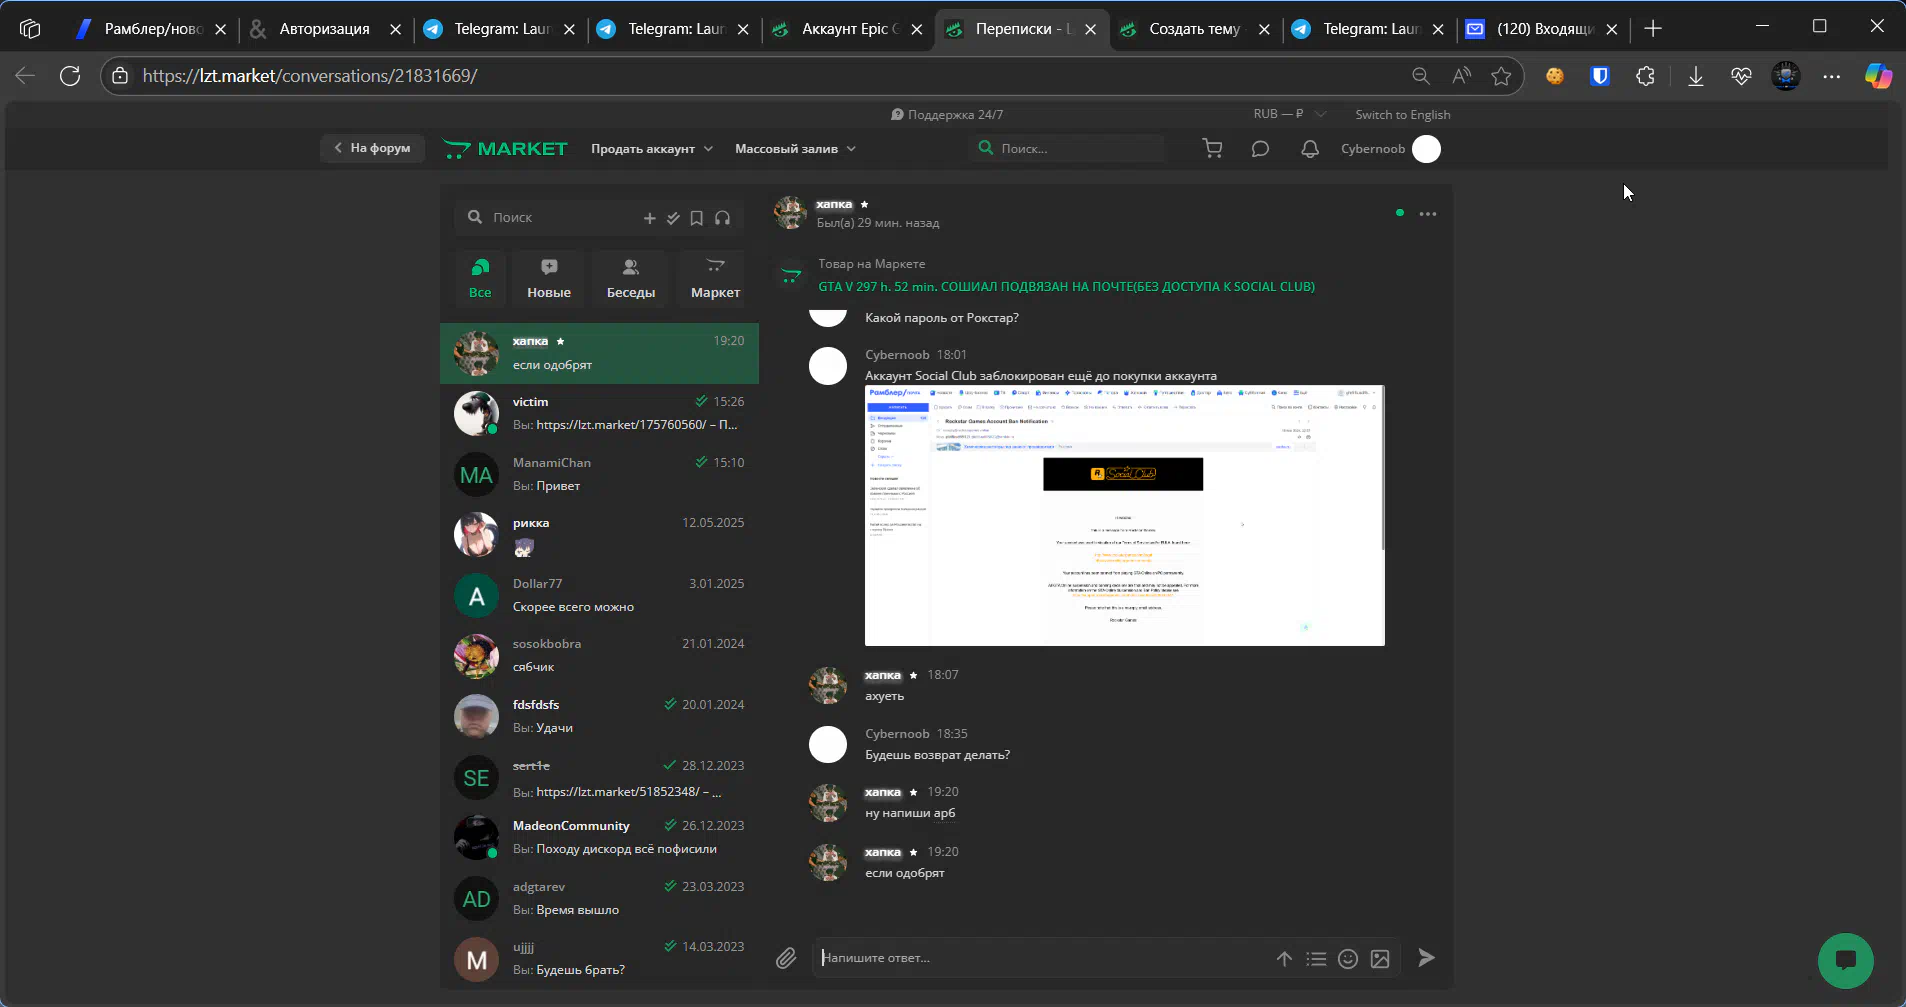Add page to favorites star icon

point(1501,76)
